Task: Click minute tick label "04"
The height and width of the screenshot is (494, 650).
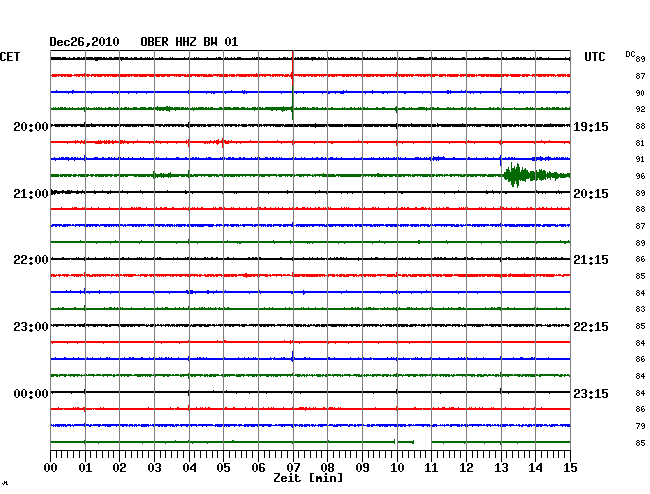Action: (x=189, y=468)
